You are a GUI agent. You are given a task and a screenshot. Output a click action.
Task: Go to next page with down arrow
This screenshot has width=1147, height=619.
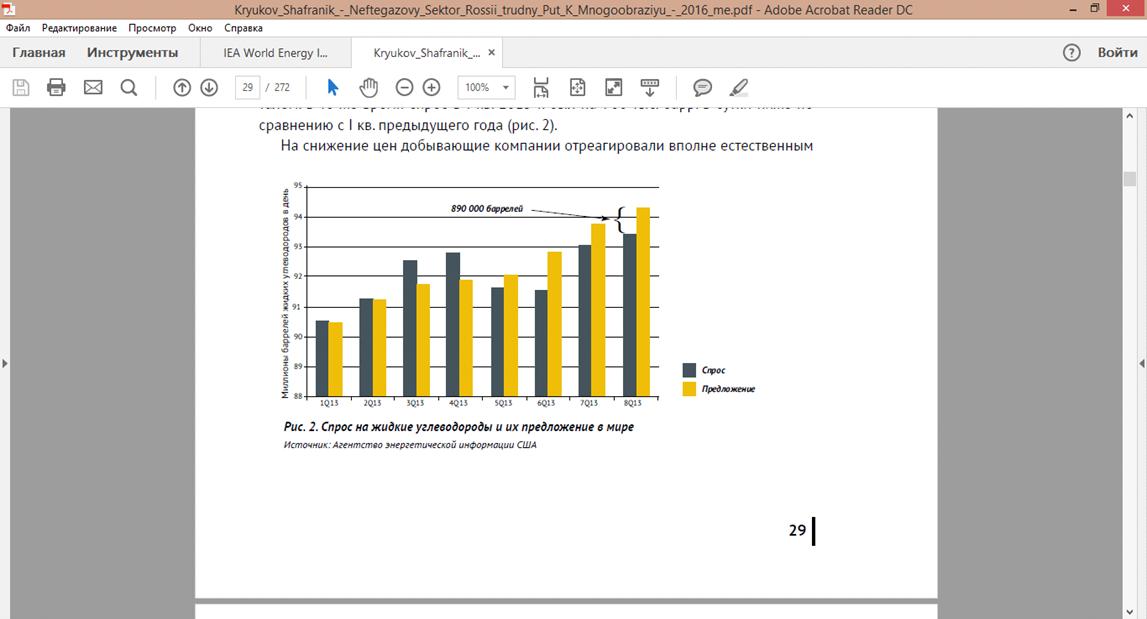[x=209, y=87]
